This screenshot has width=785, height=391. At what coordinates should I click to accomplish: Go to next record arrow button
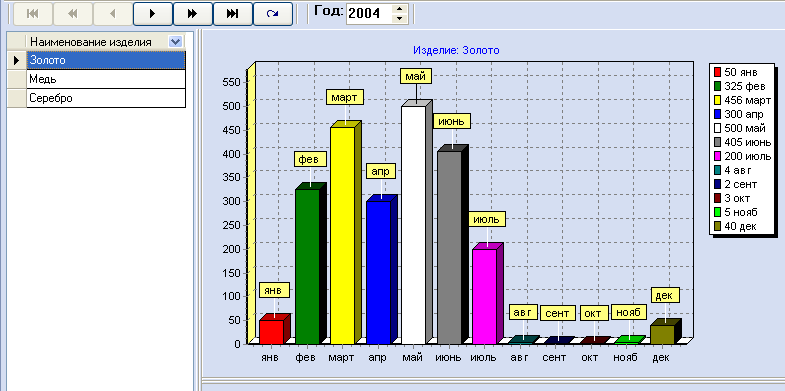coord(153,14)
